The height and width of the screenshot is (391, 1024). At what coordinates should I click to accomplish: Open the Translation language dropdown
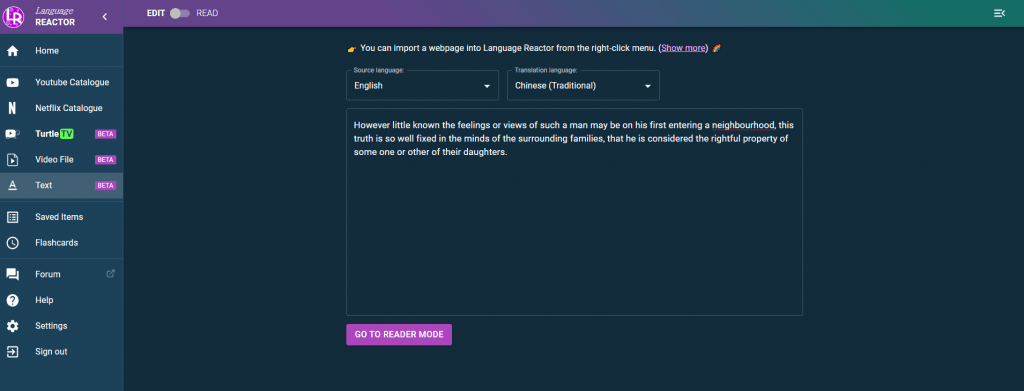pyautogui.click(x=583, y=86)
